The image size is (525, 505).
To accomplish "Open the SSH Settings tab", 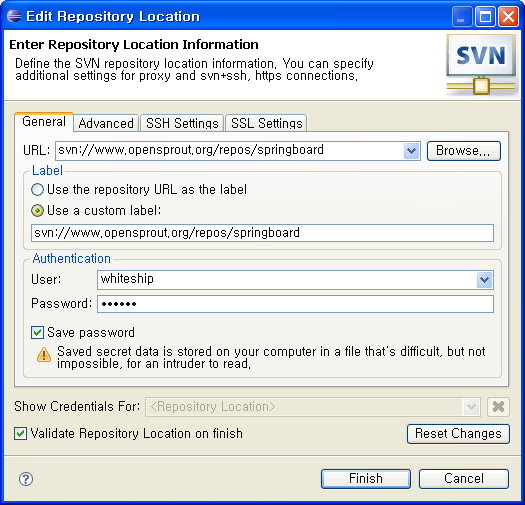I will click(x=182, y=123).
